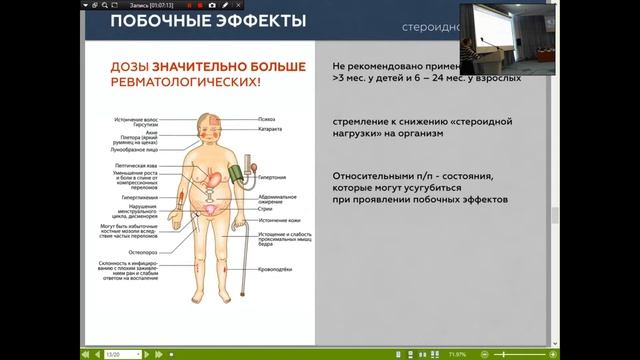The image size is (640, 360).
Task: Switch to single page view
Action: 398,355
